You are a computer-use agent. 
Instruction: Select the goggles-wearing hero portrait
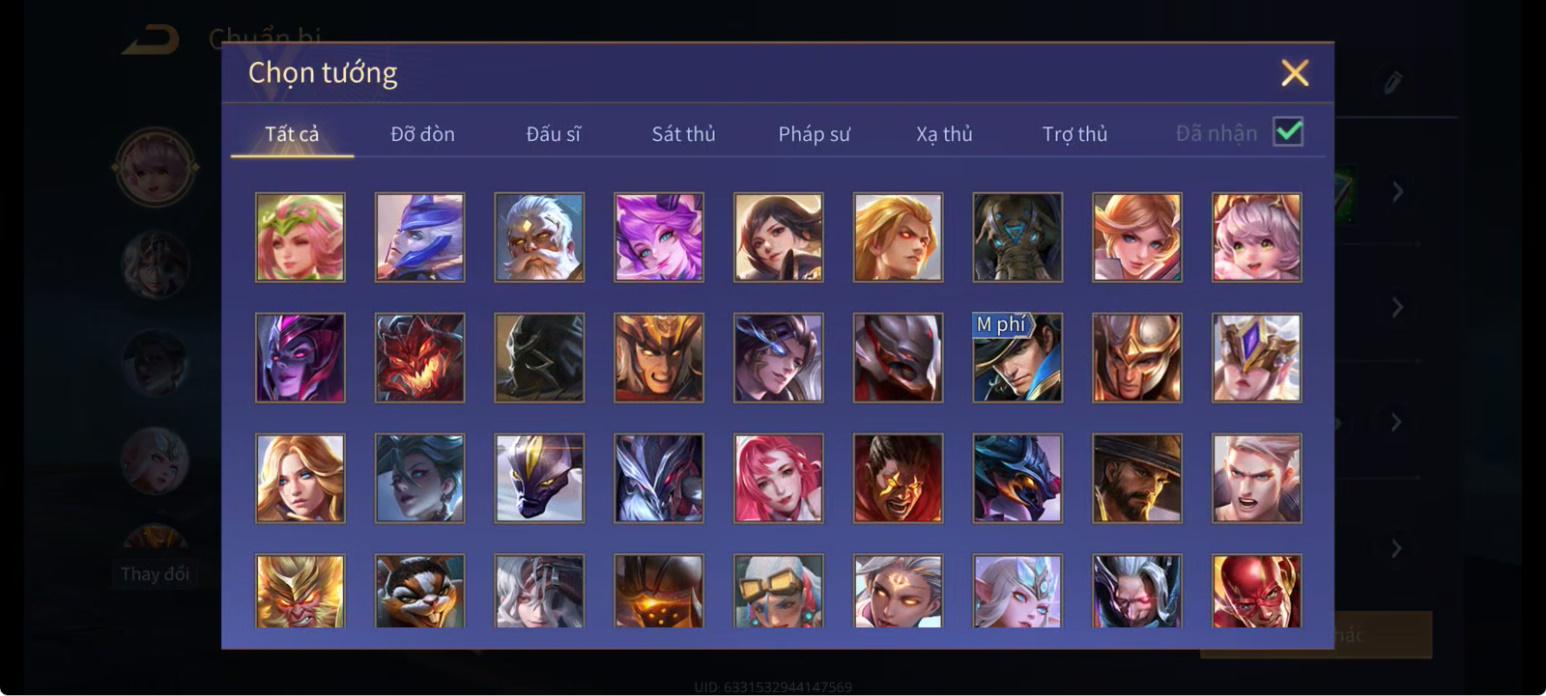pyautogui.click(x=778, y=591)
